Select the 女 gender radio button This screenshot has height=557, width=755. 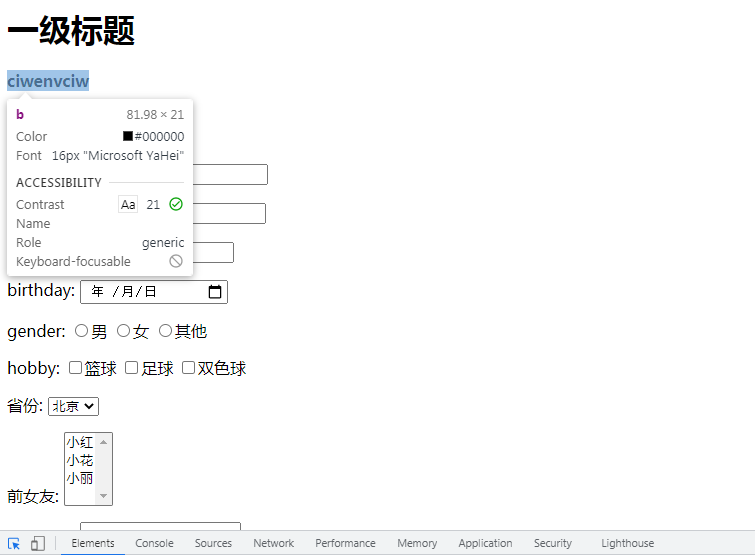click(x=123, y=331)
